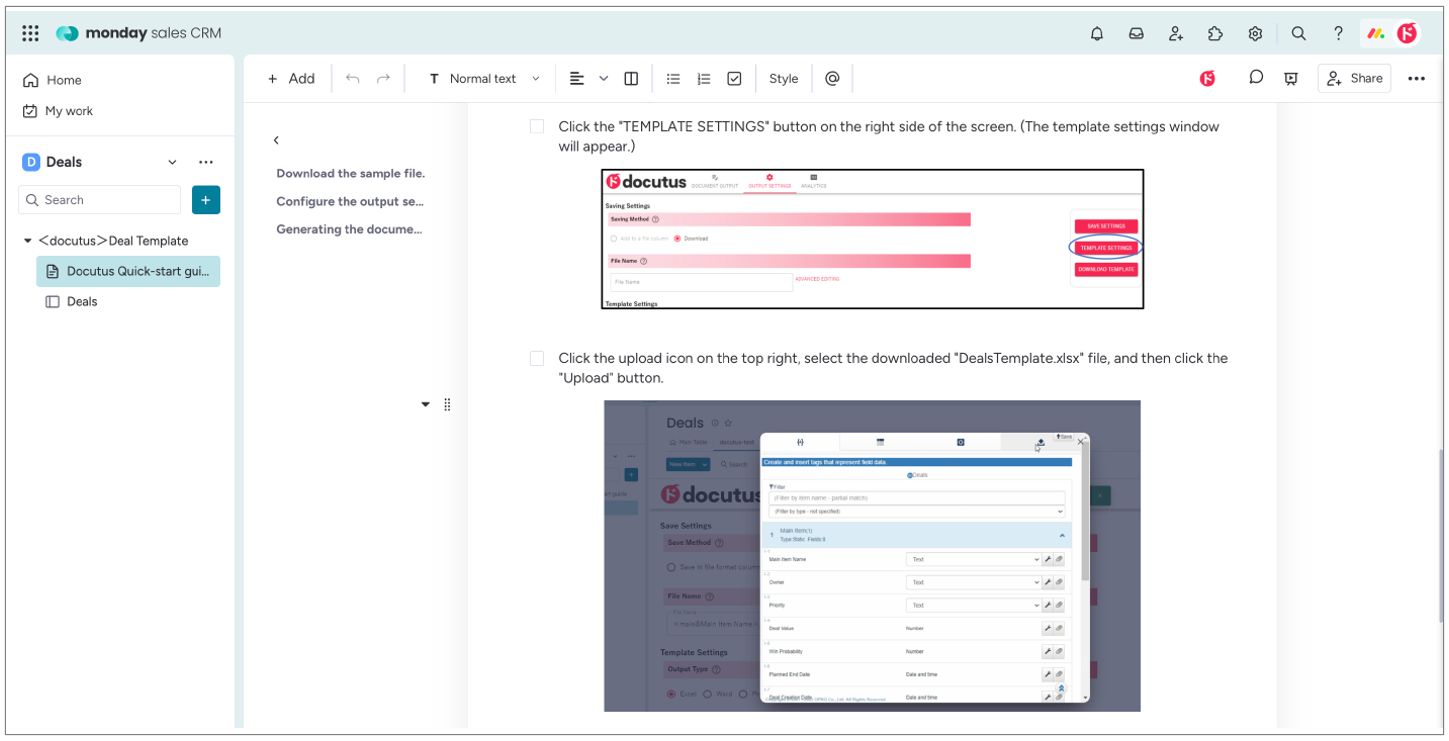
Task: Open the Normal text style dropdown
Action: pos(485,79)
